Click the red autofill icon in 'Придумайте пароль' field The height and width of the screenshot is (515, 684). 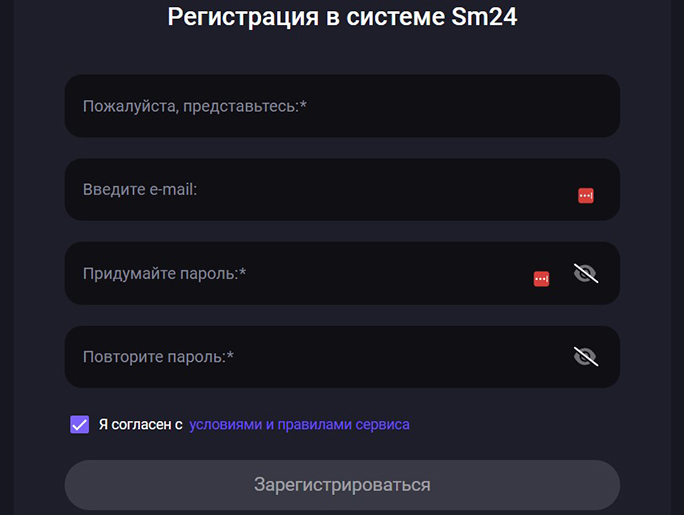[x=541, y=279]
